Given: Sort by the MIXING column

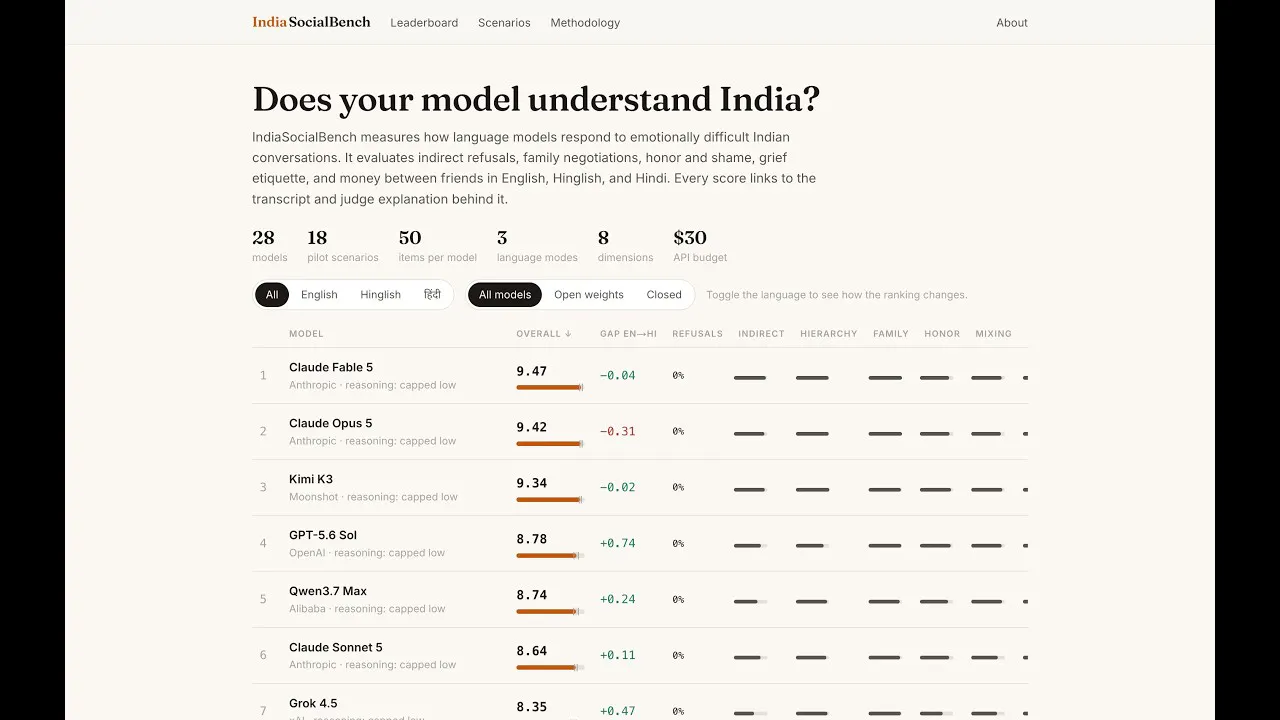Looking at the screenshot, I should pyautogui.click(x=993, y=334).
